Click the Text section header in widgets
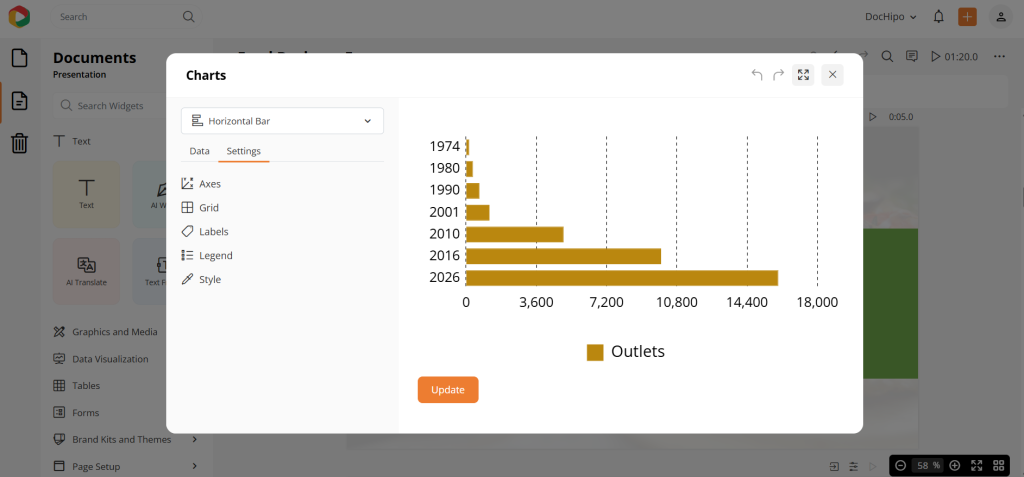The image size is (1024, 477). point(72,141)
